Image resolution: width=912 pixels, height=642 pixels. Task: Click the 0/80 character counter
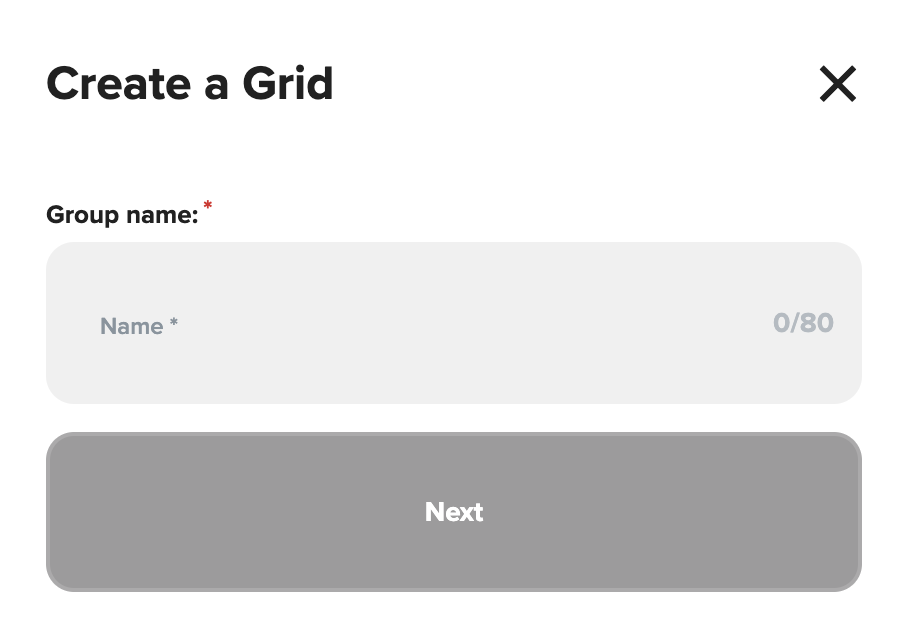[x=803, y=323]
